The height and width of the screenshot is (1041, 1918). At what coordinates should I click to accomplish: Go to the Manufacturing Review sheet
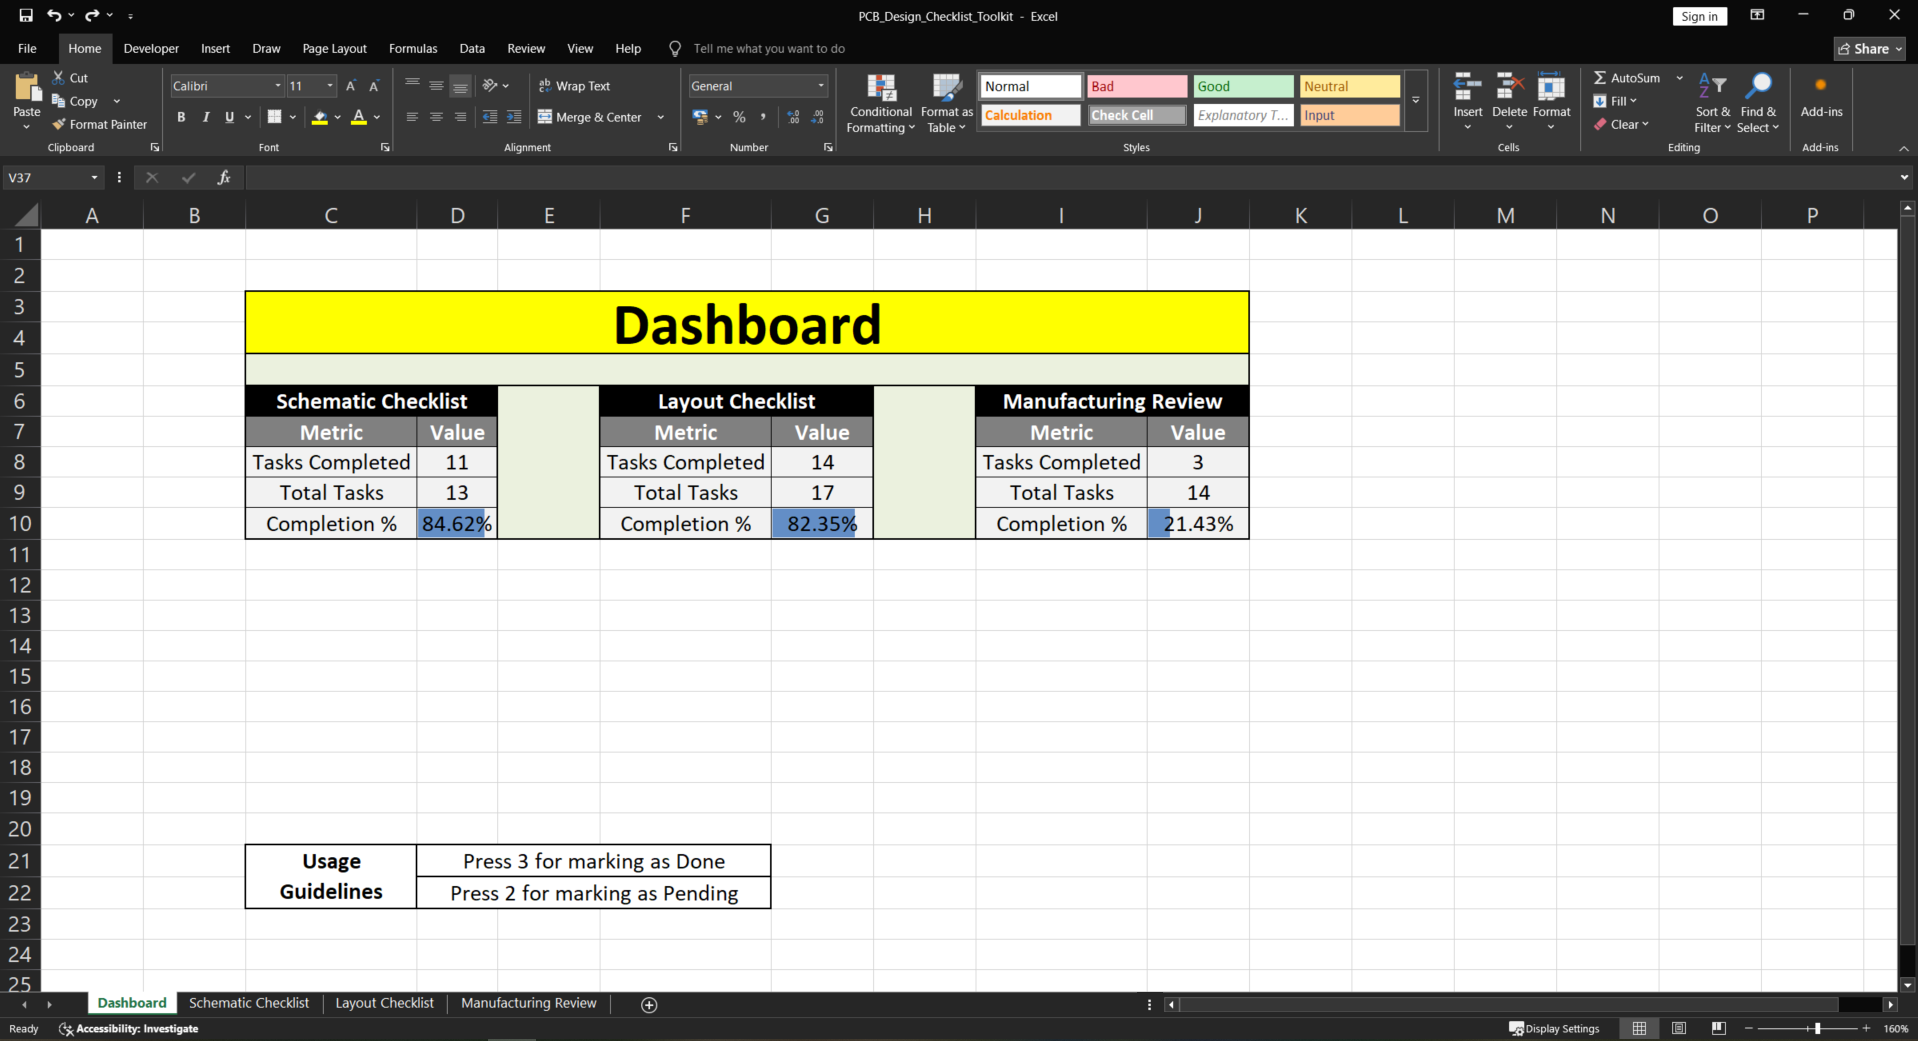(x=528, y=1003)
